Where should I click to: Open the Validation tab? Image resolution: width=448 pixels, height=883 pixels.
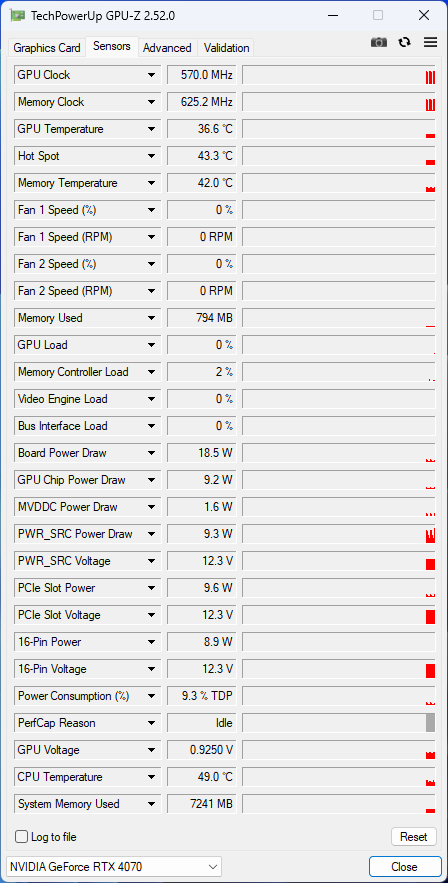(x=226, y=48)
